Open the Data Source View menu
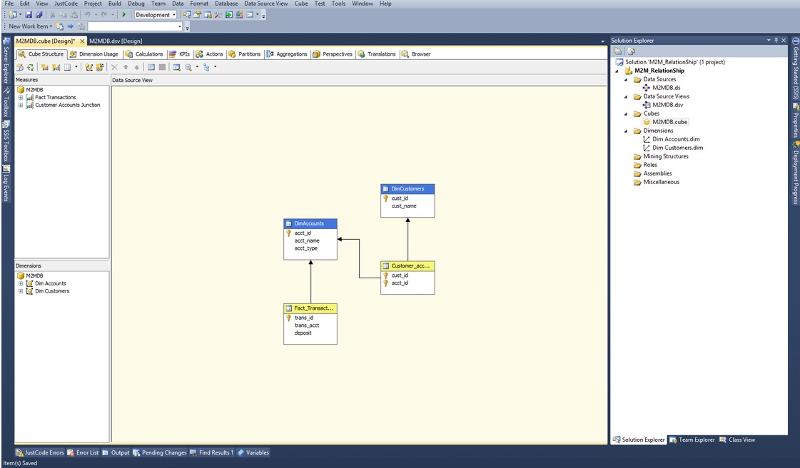Screen dimensions: 800x468 click(x=266, y=4)
